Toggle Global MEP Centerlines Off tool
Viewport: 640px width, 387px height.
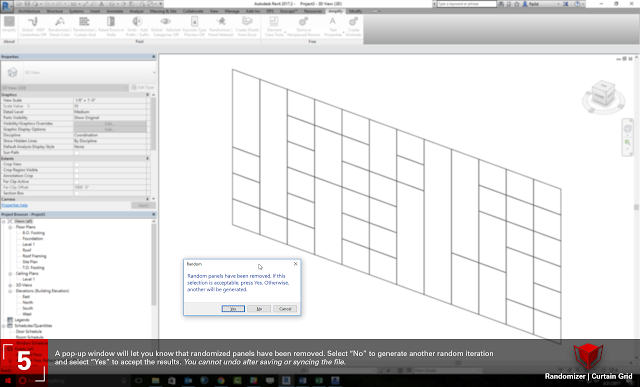[x=33, y=27]
